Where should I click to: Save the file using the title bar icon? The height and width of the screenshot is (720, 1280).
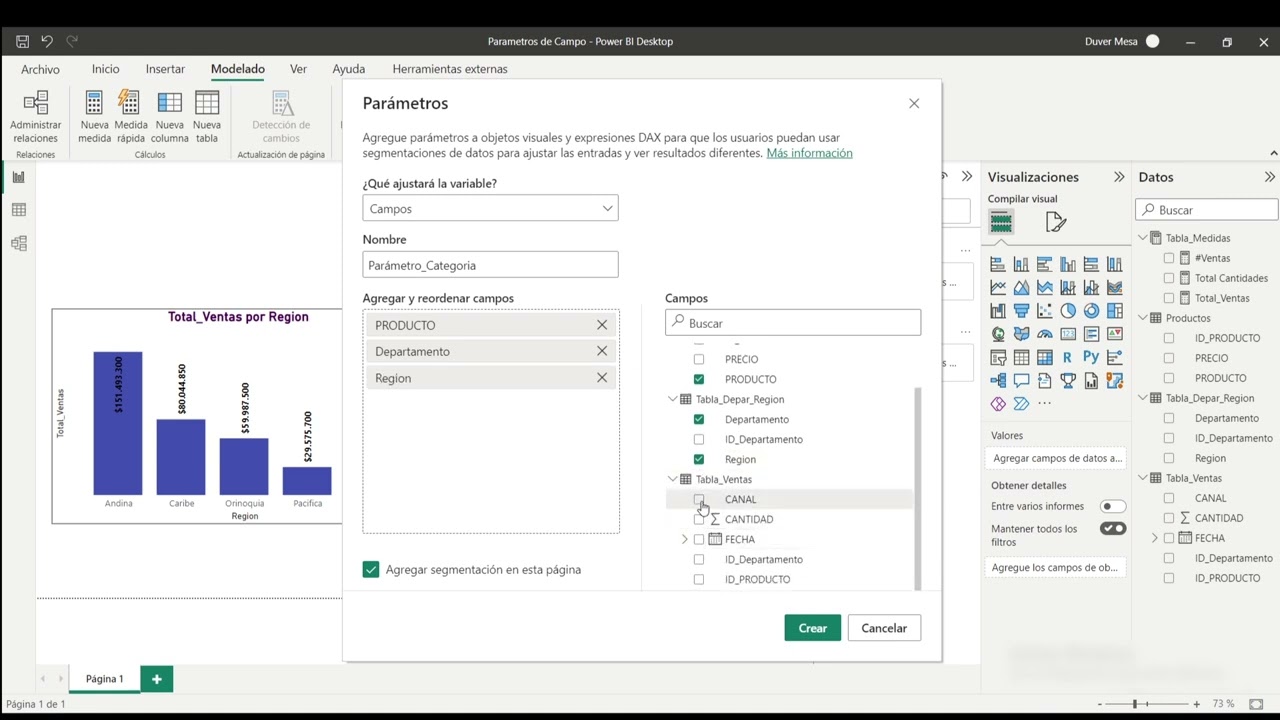tap(22, 41)
